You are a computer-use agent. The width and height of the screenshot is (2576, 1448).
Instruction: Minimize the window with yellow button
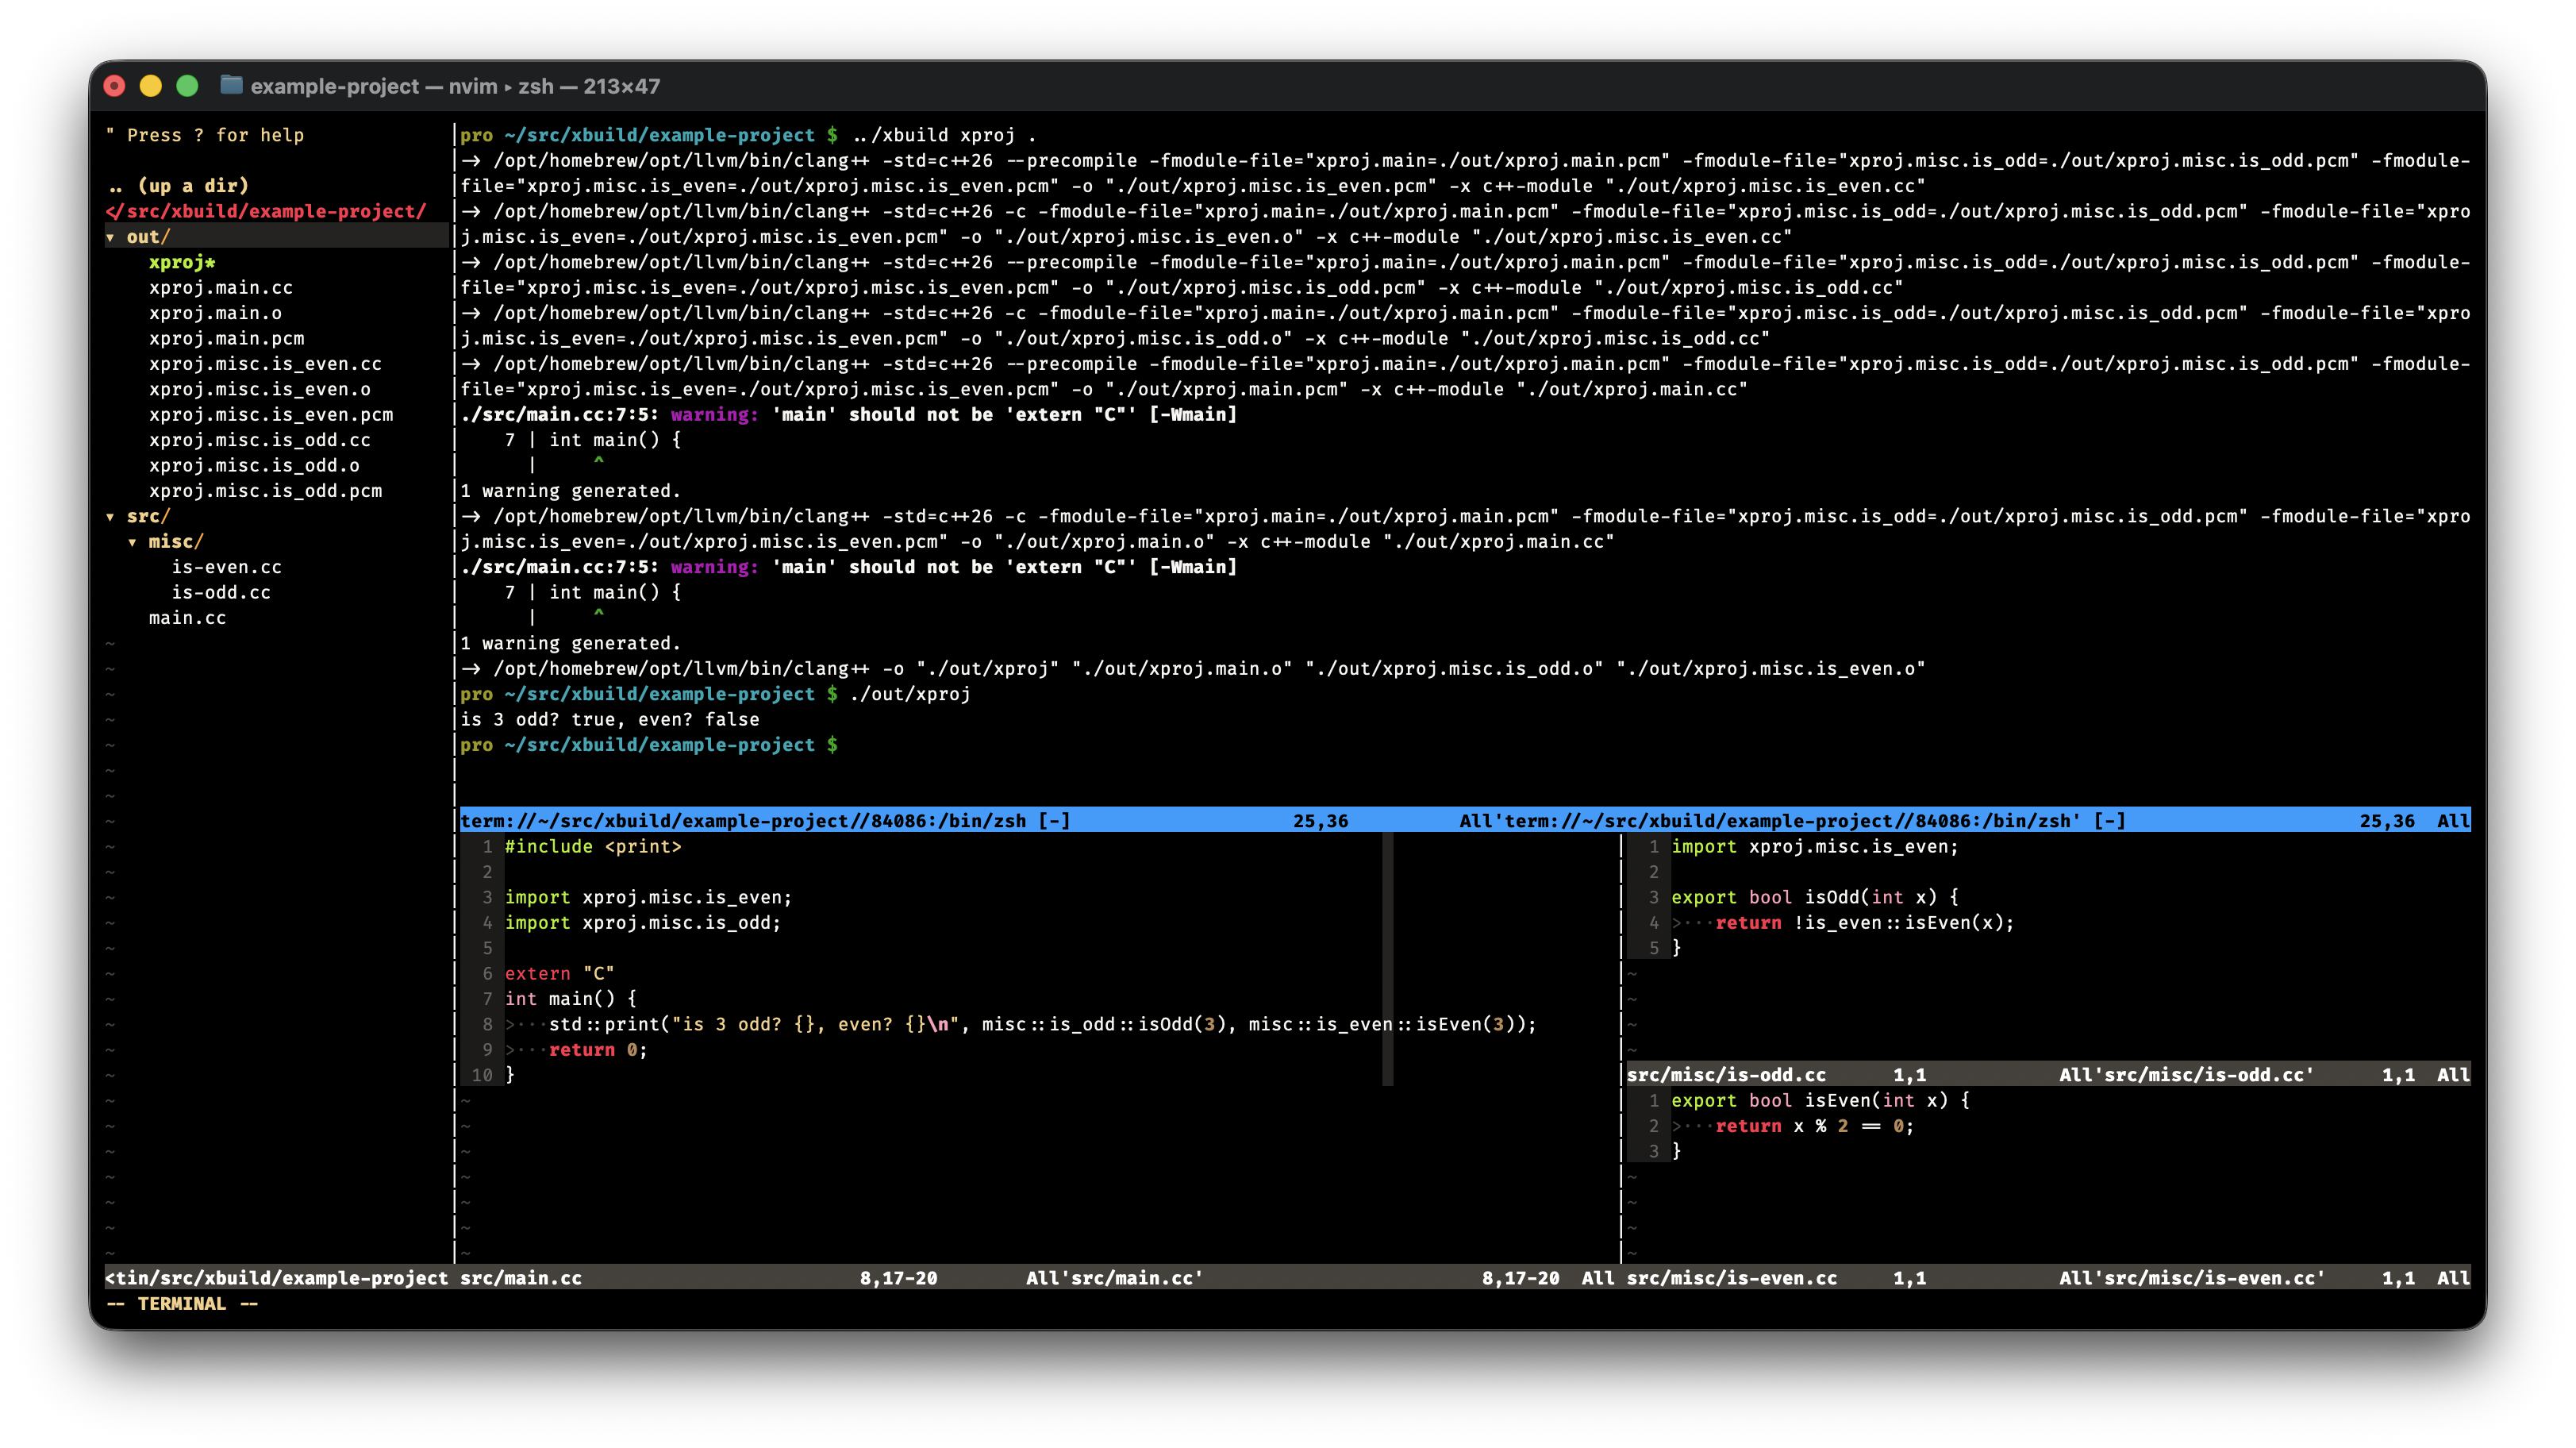click(151, 86)
